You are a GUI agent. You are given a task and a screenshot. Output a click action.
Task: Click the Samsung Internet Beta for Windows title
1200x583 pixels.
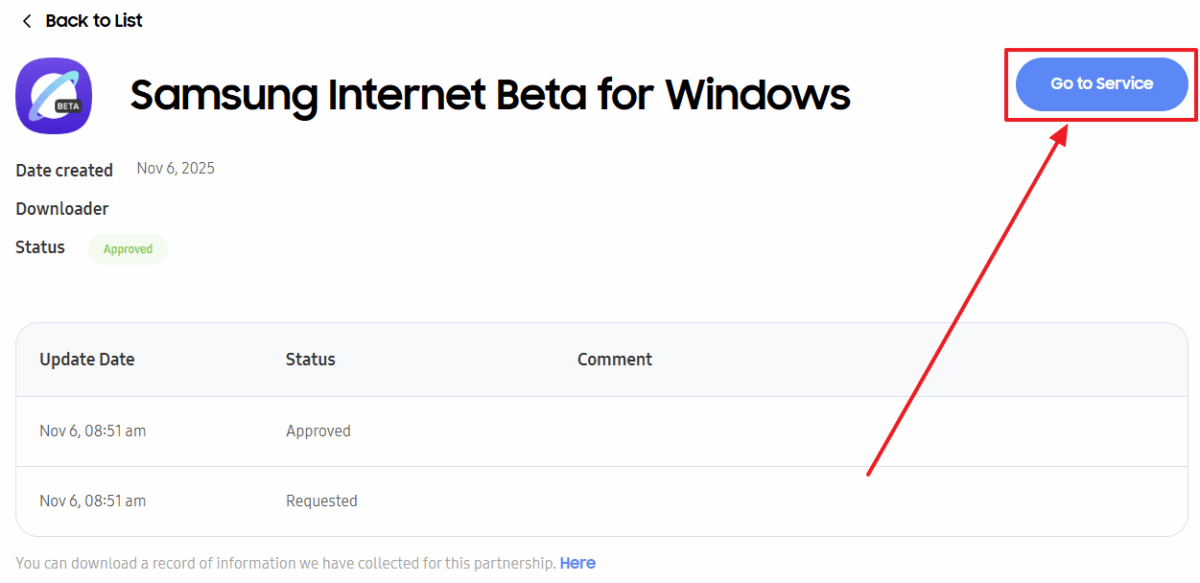pyautogui.click(x=490, y=95)
